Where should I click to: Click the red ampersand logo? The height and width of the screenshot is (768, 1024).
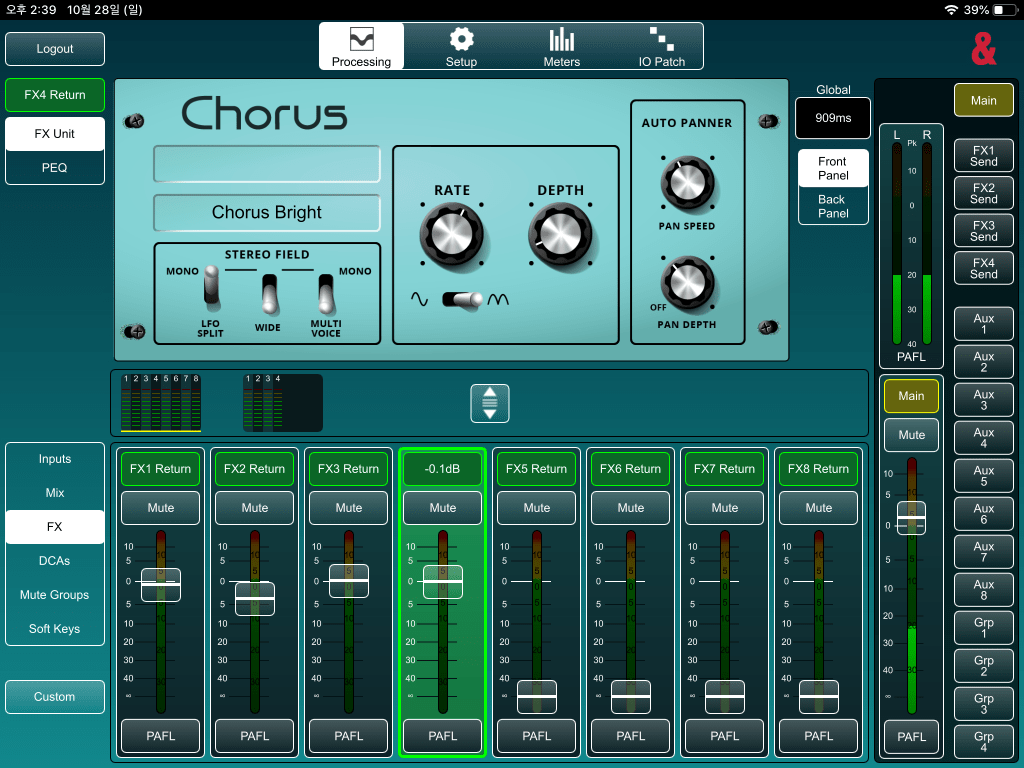coord(983,48)
